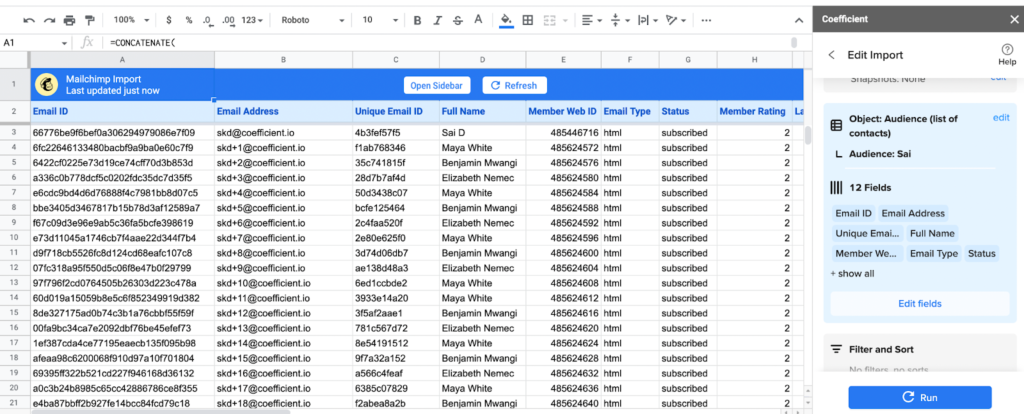Click the Email Type field chip
This screenshot has width=1024, height=414.
(934, 253)
